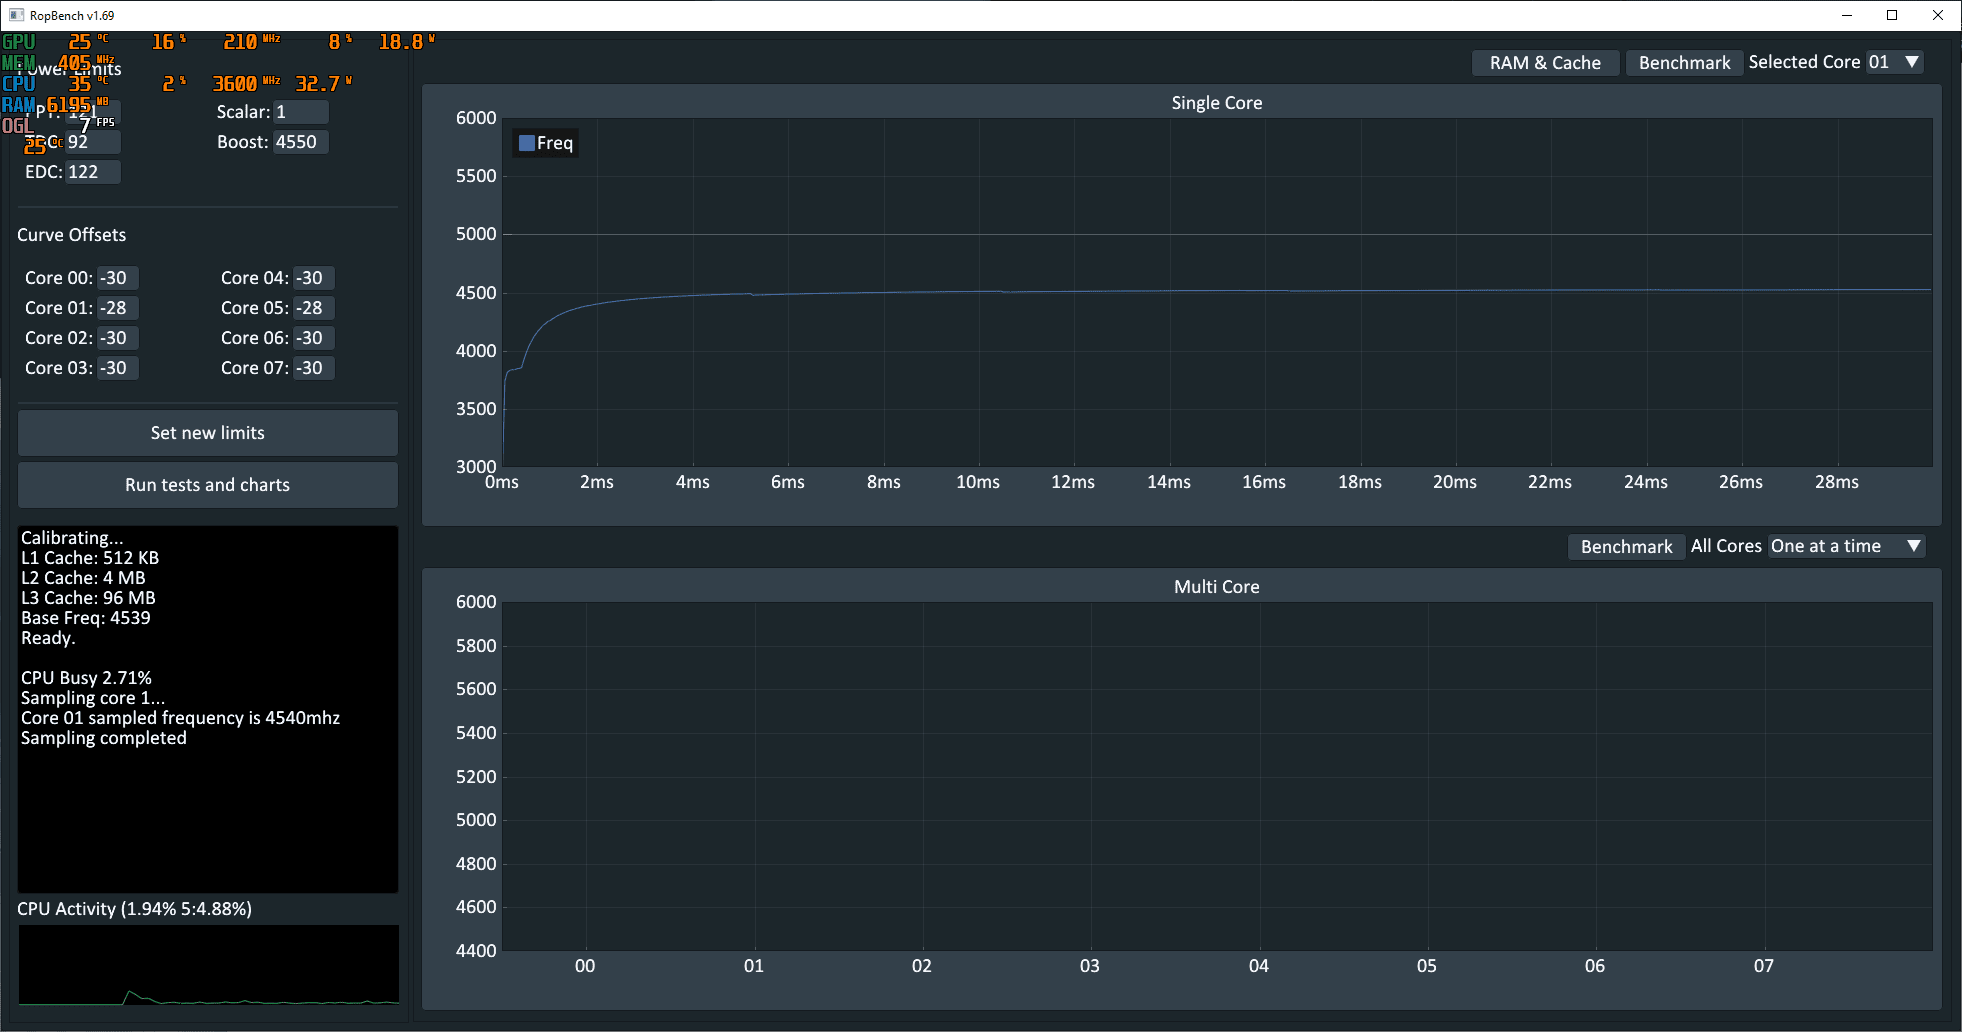The width and height of the screenshot is (1962, 1032).
Task: Click the Freq legend label
Action: coord(555,143)
